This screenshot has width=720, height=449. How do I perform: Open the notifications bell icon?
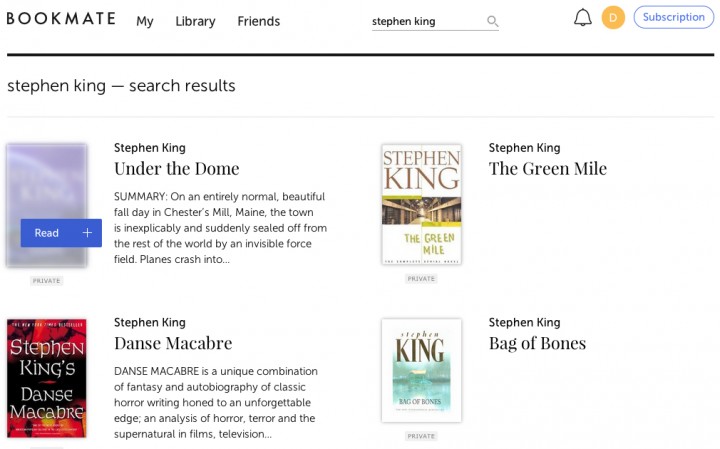tap(583, 17)
